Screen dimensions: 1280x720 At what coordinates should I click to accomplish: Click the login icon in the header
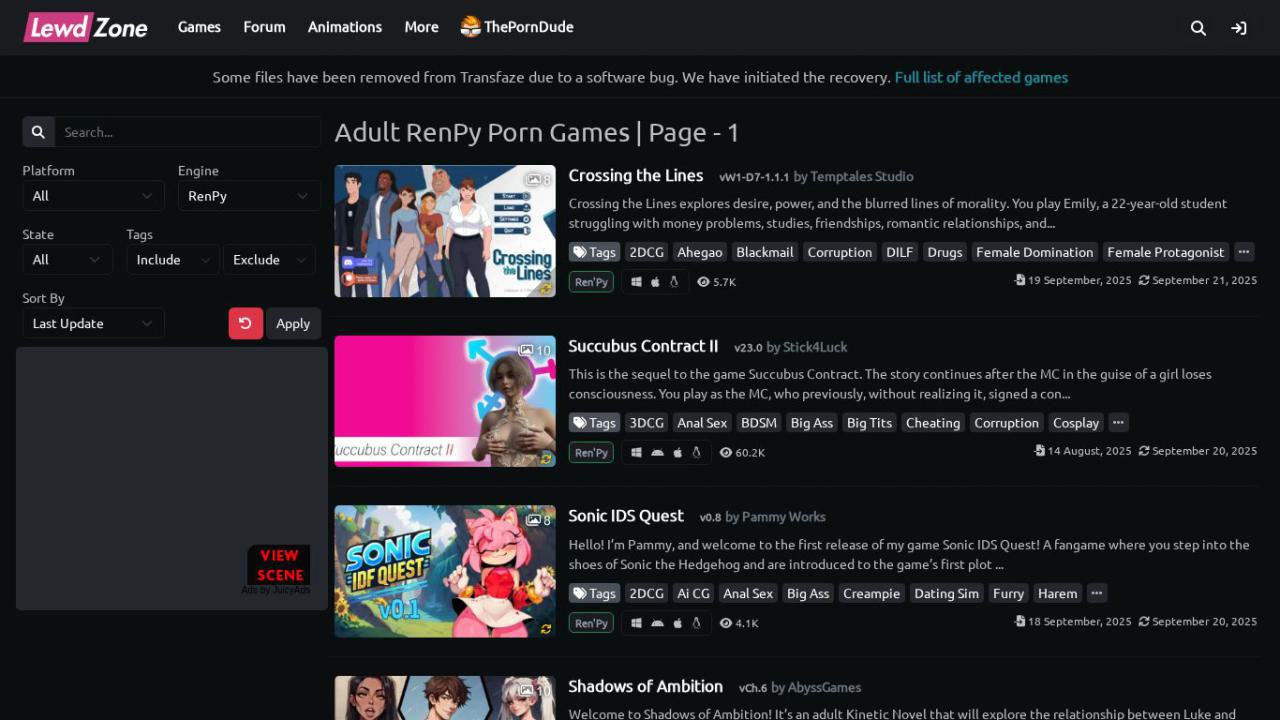click(1239, 28)
